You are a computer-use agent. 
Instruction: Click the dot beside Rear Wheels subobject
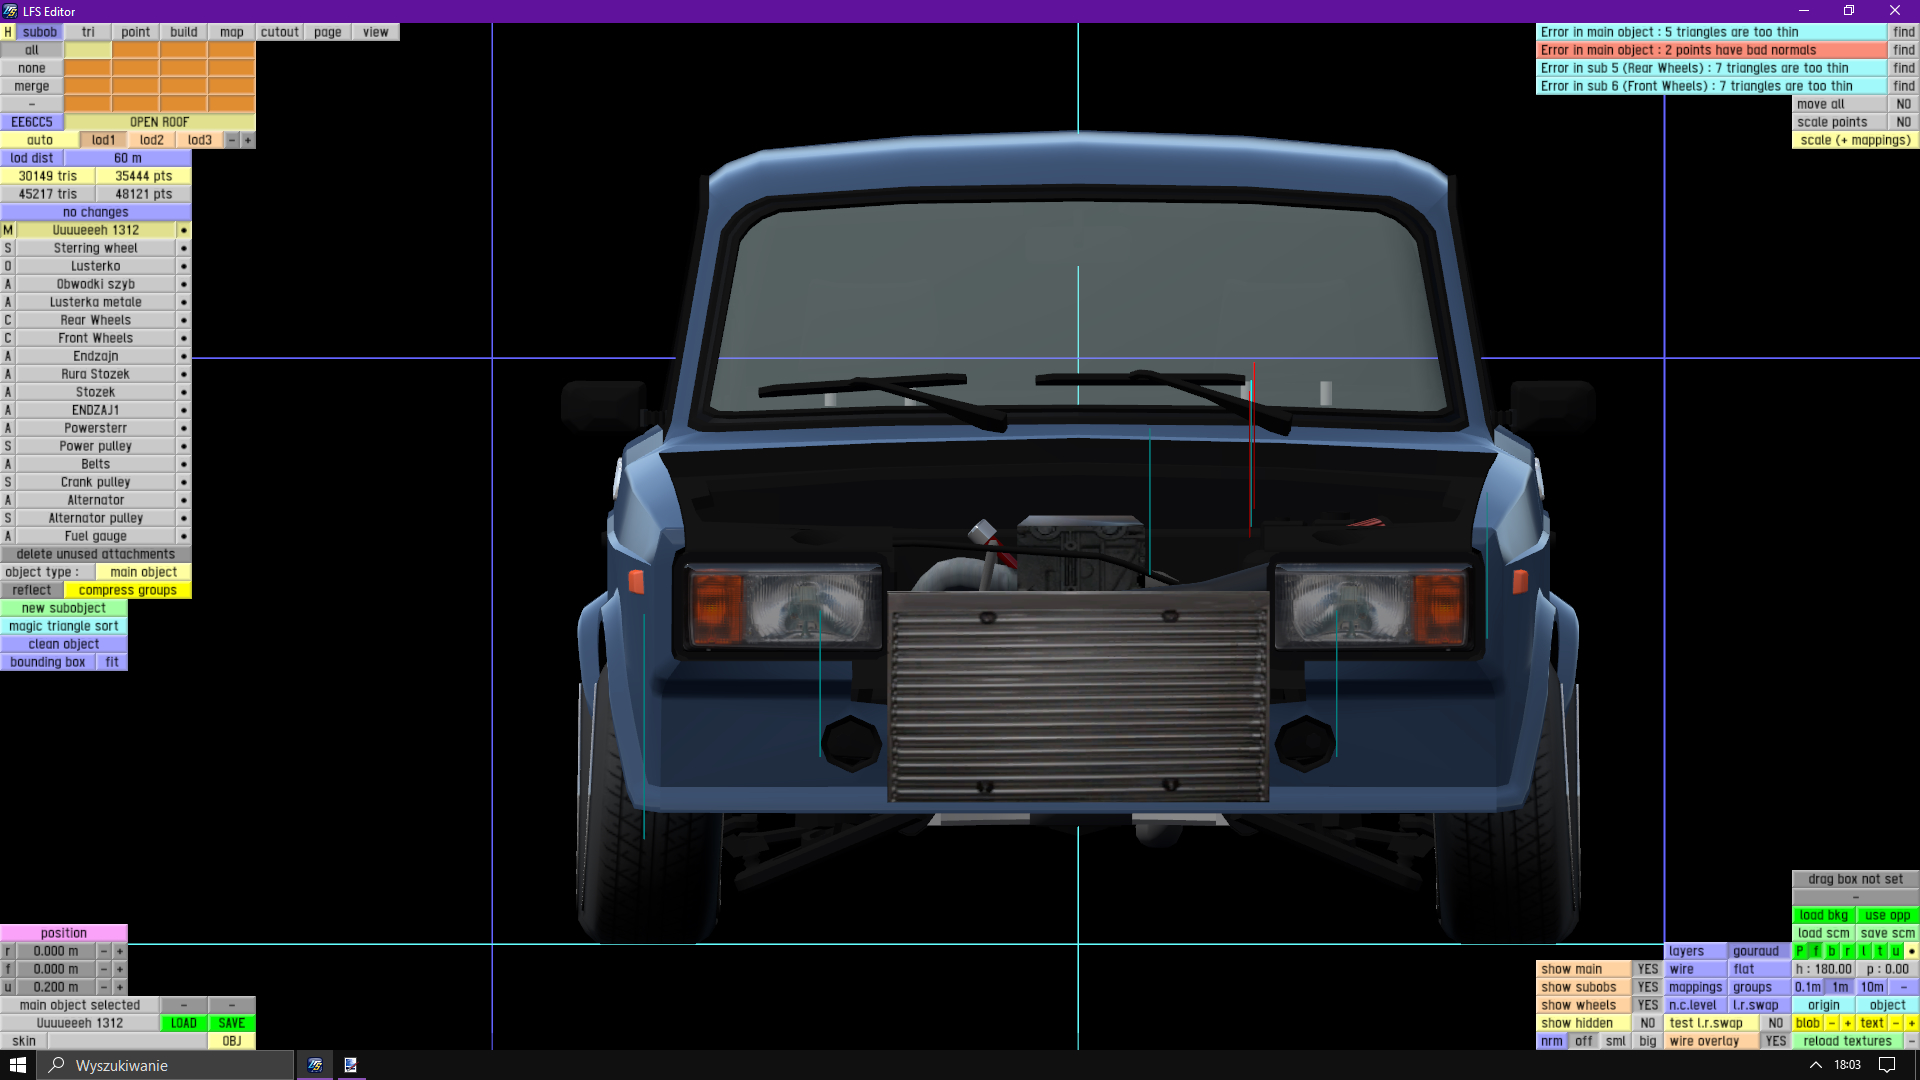(x=183, y=320)
